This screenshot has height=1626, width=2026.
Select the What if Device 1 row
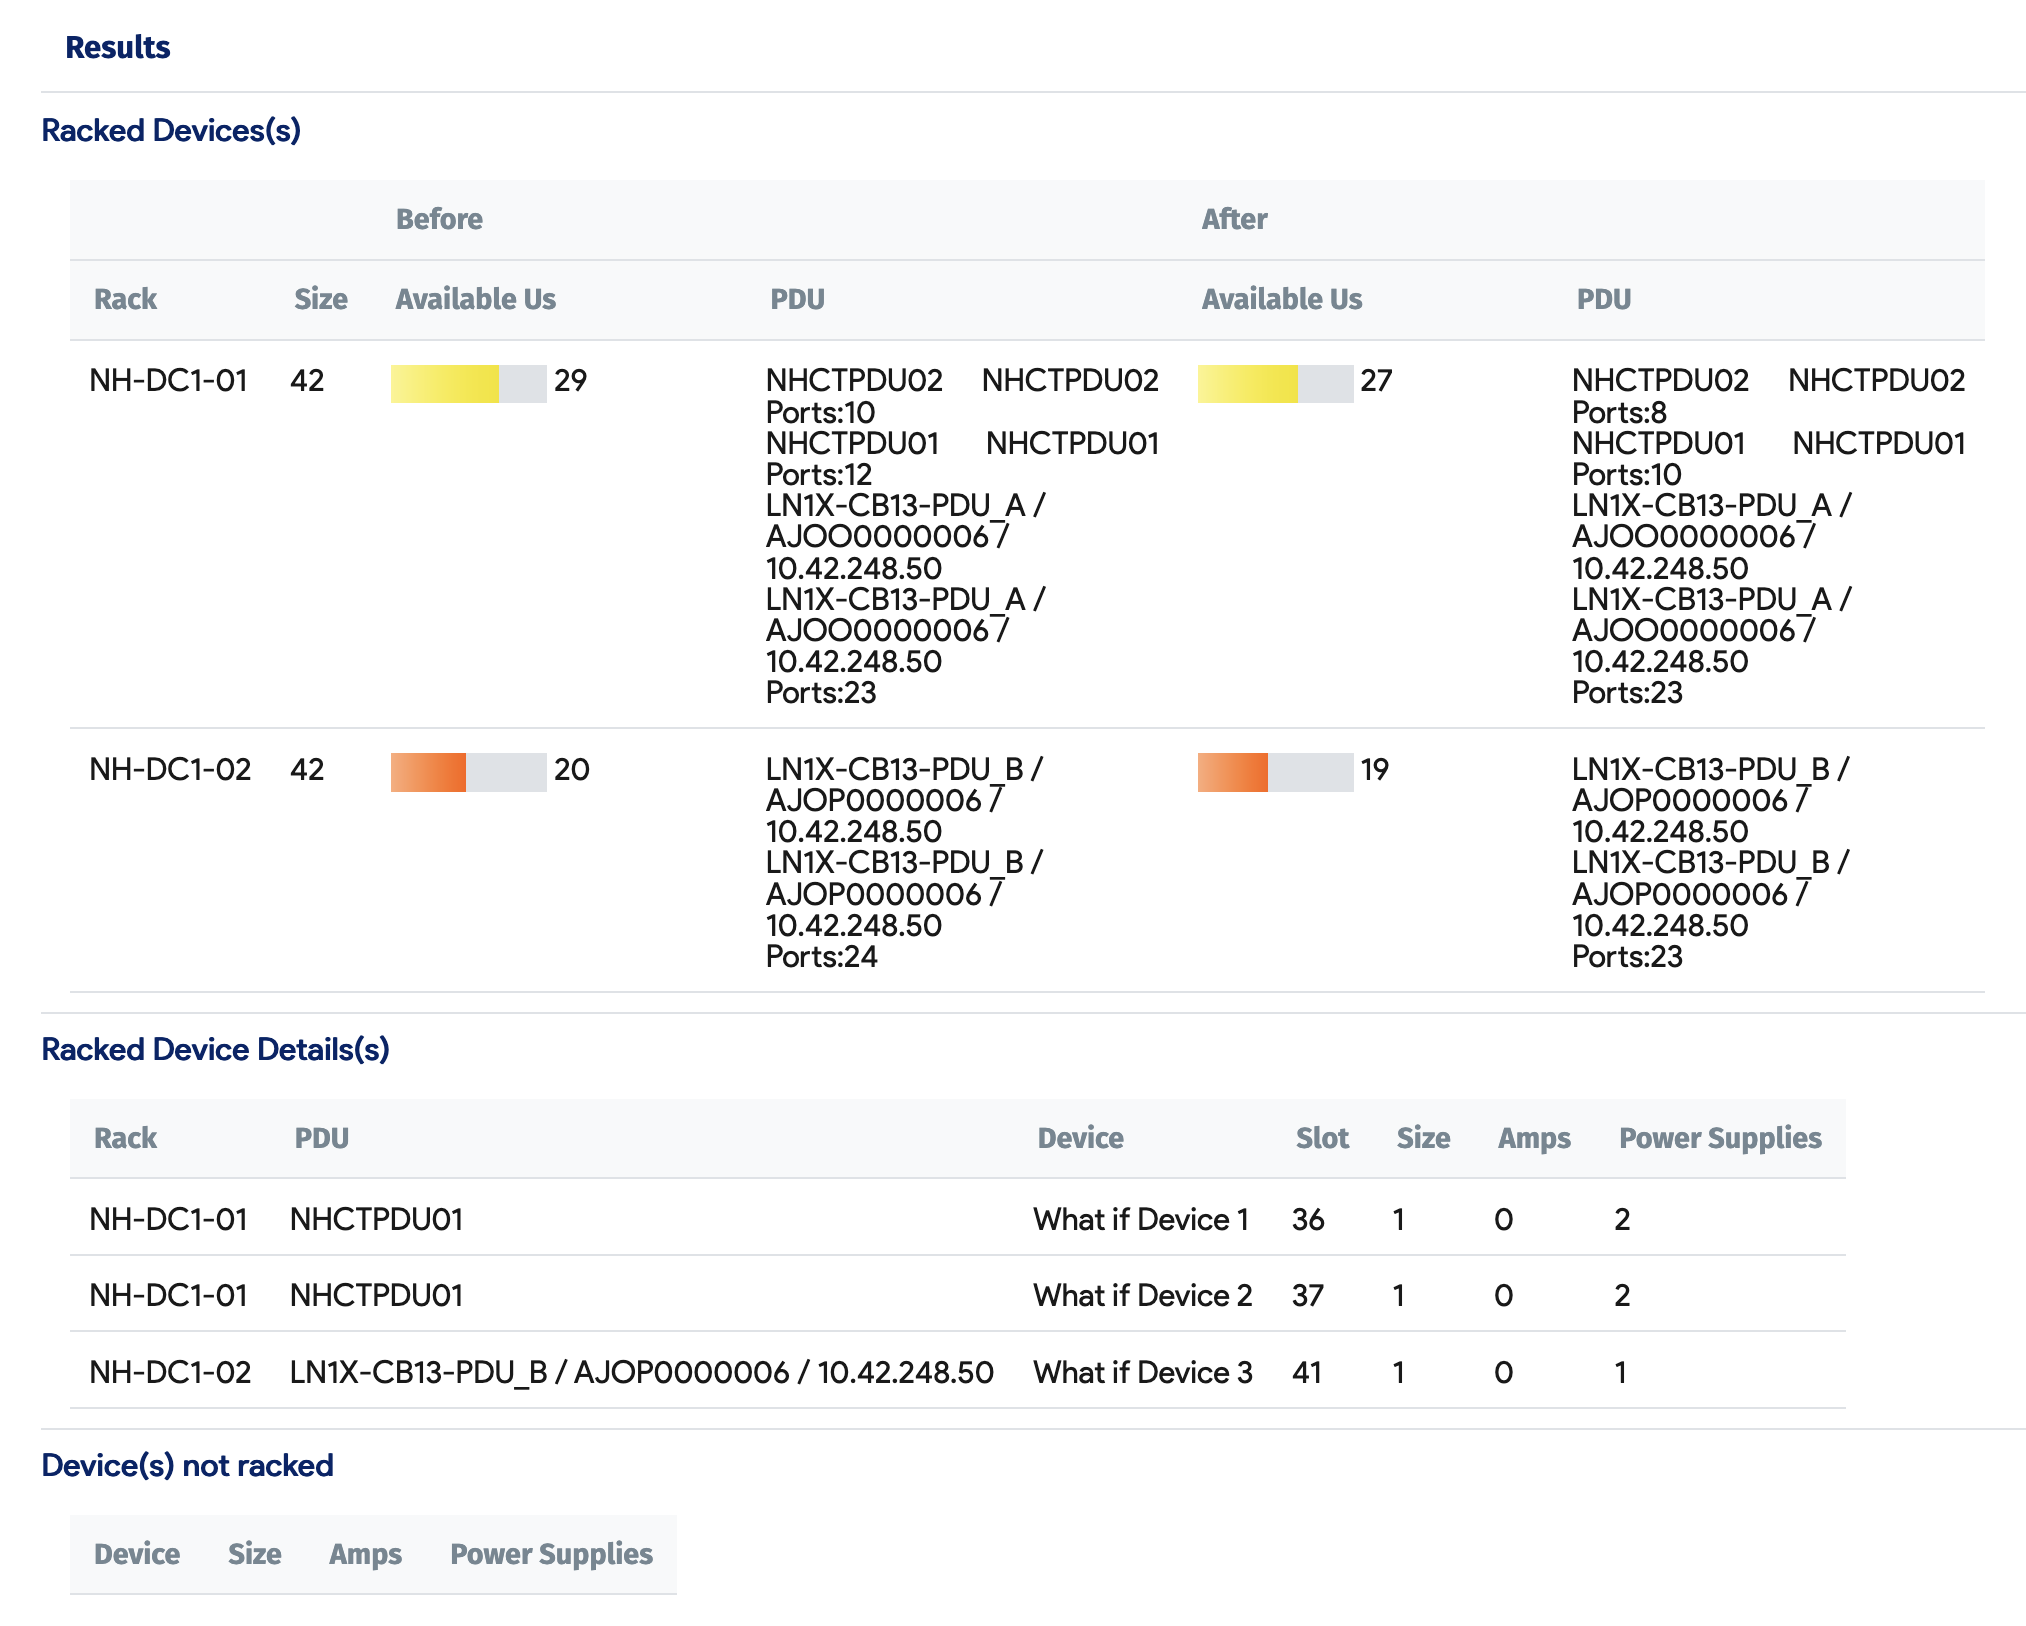click(1140, 1219)
